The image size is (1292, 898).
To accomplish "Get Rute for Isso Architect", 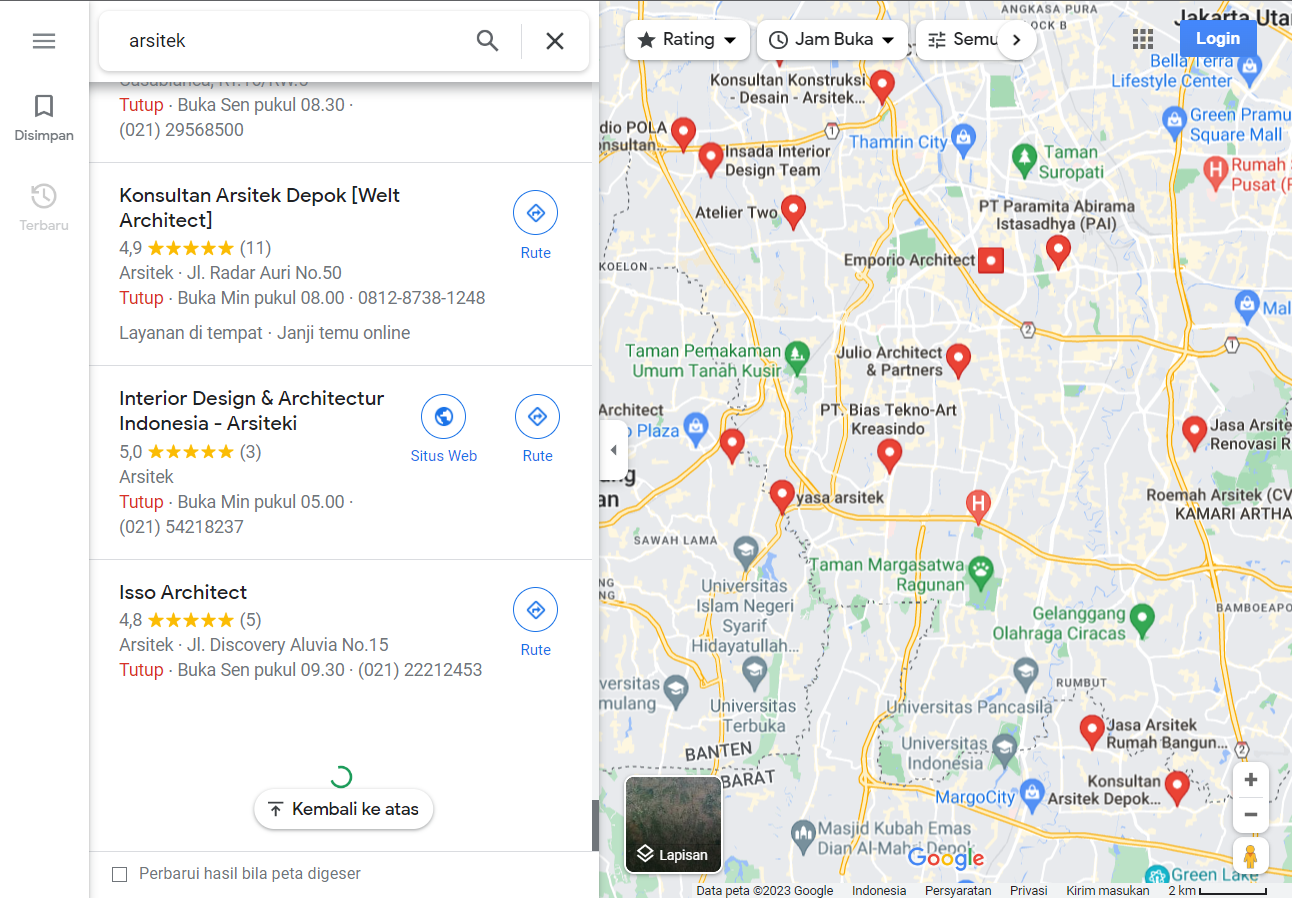I will (x=536, y=623).
